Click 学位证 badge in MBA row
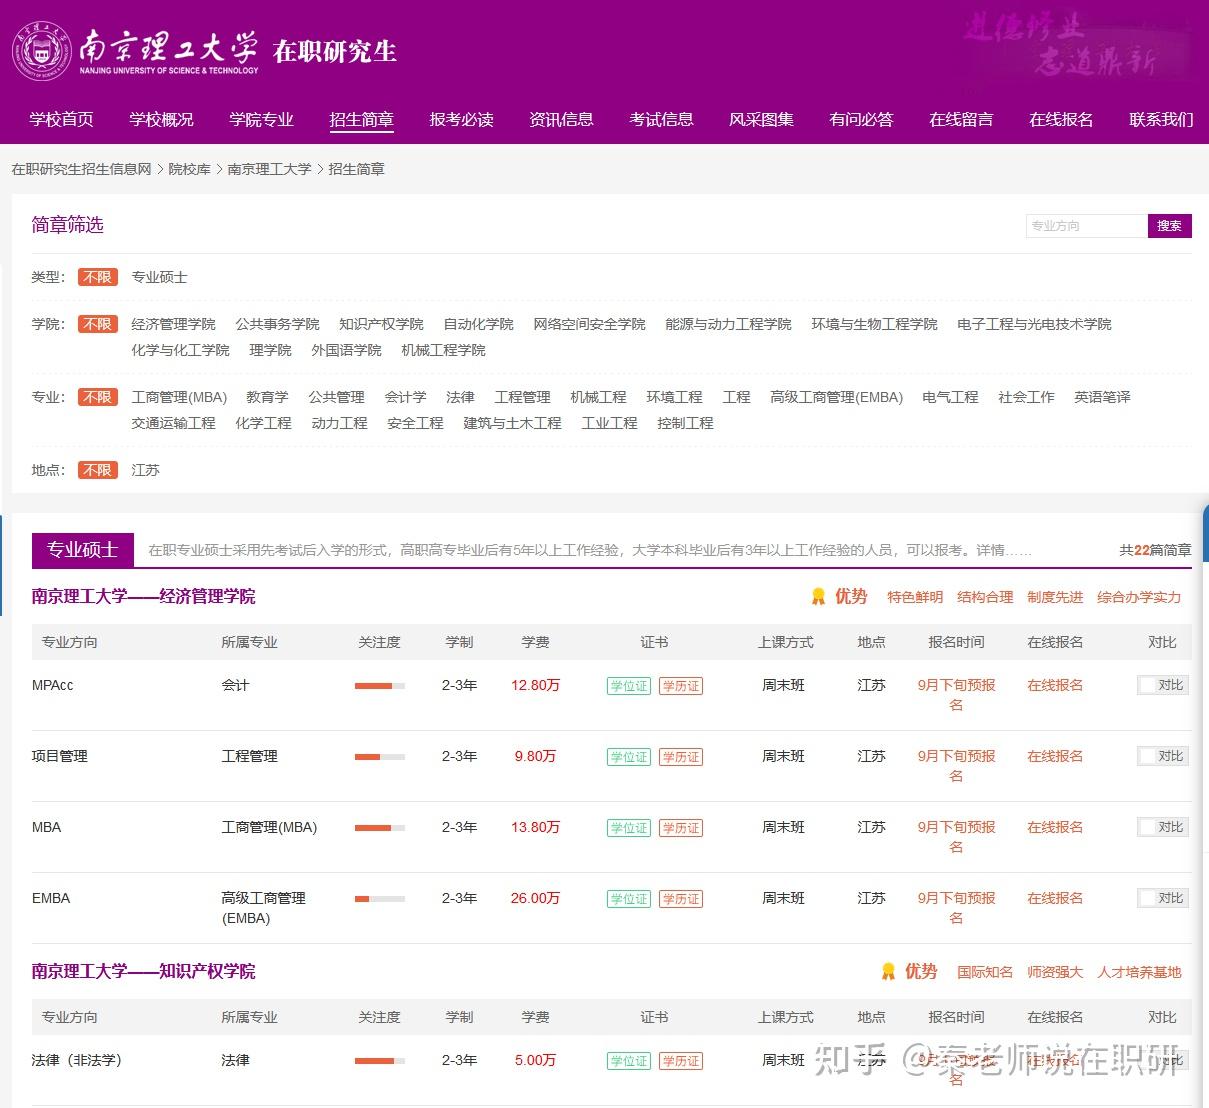Screen dimensions: 1209x1108 point(629,828)
